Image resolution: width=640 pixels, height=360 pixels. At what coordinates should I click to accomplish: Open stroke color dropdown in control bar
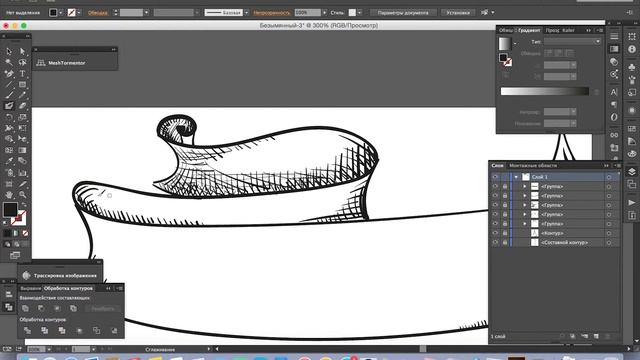pos(79,13)
